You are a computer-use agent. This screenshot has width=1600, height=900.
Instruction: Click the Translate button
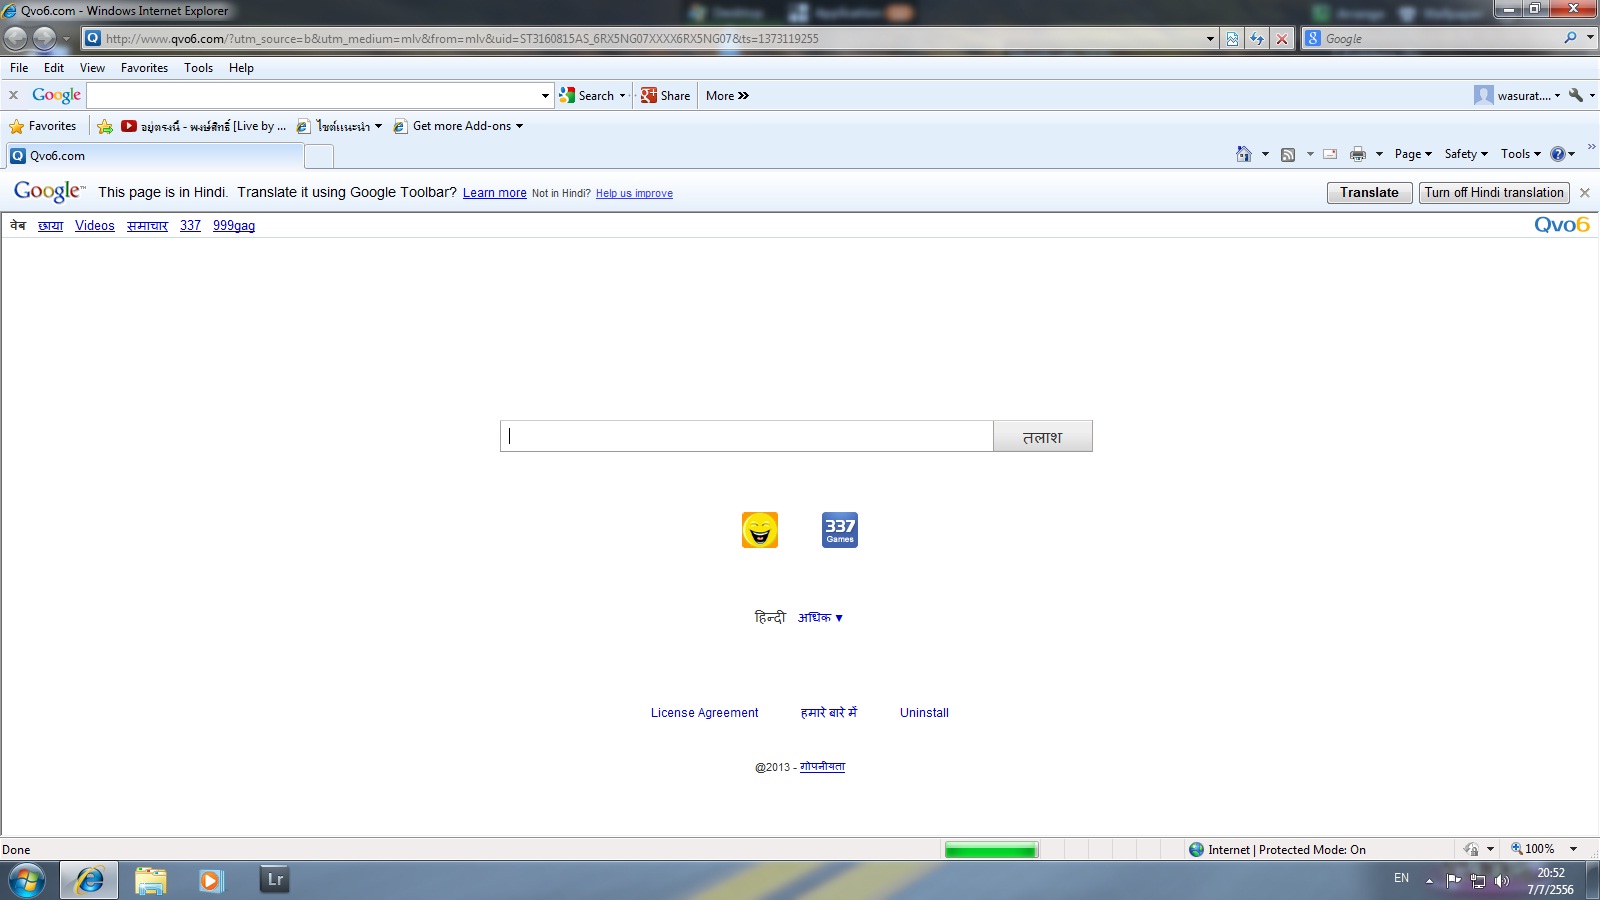click(x=1369, y=193)
